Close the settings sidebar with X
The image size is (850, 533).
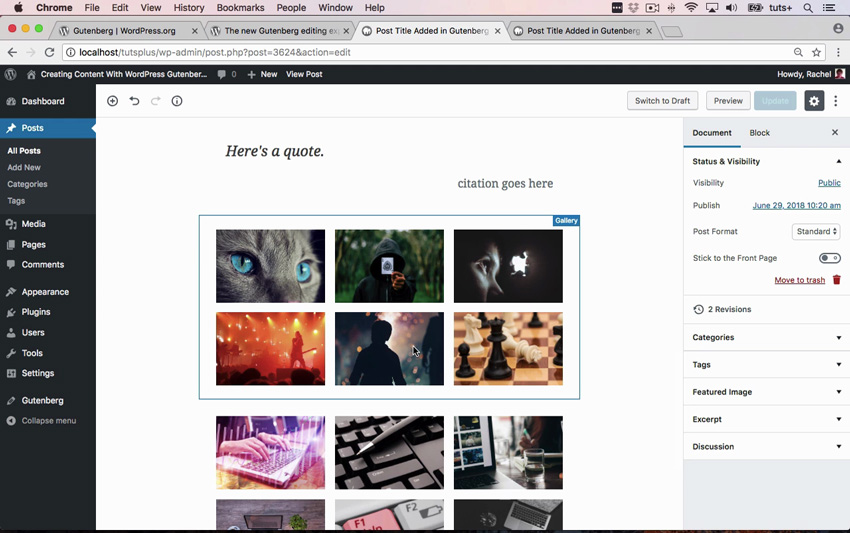pos(835,133)
